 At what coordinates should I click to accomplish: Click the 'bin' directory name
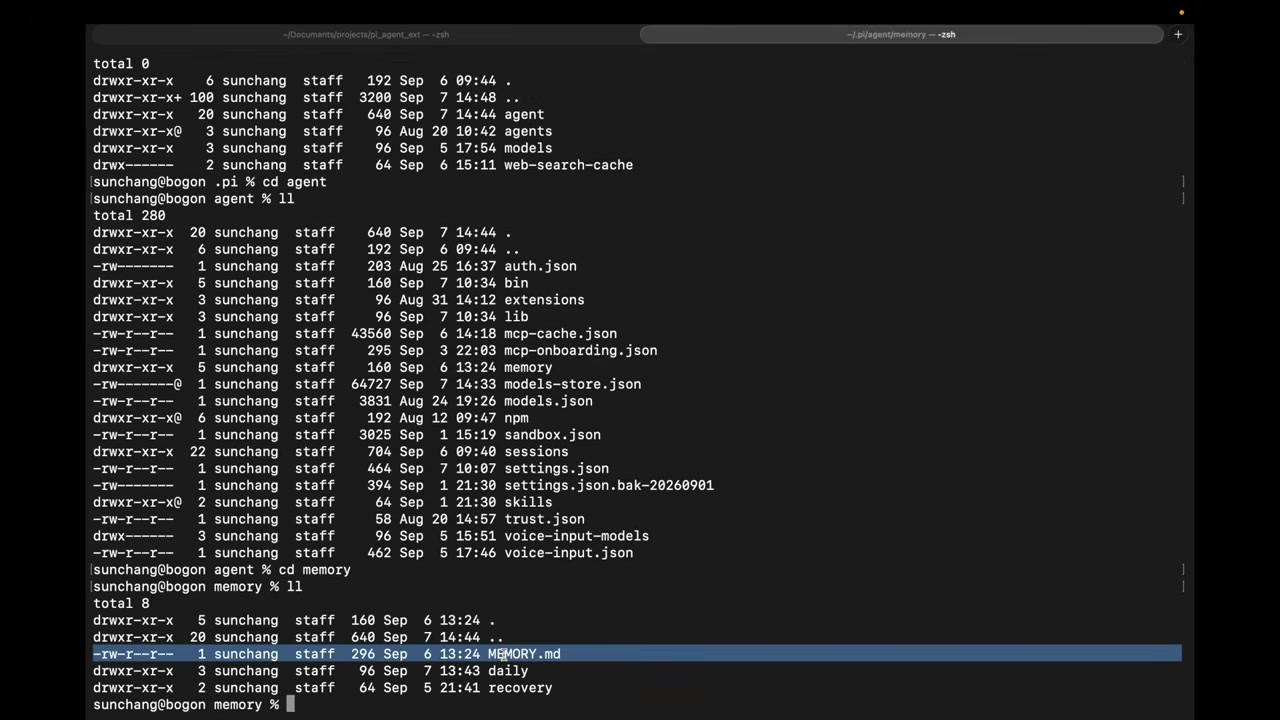(516, 283)
